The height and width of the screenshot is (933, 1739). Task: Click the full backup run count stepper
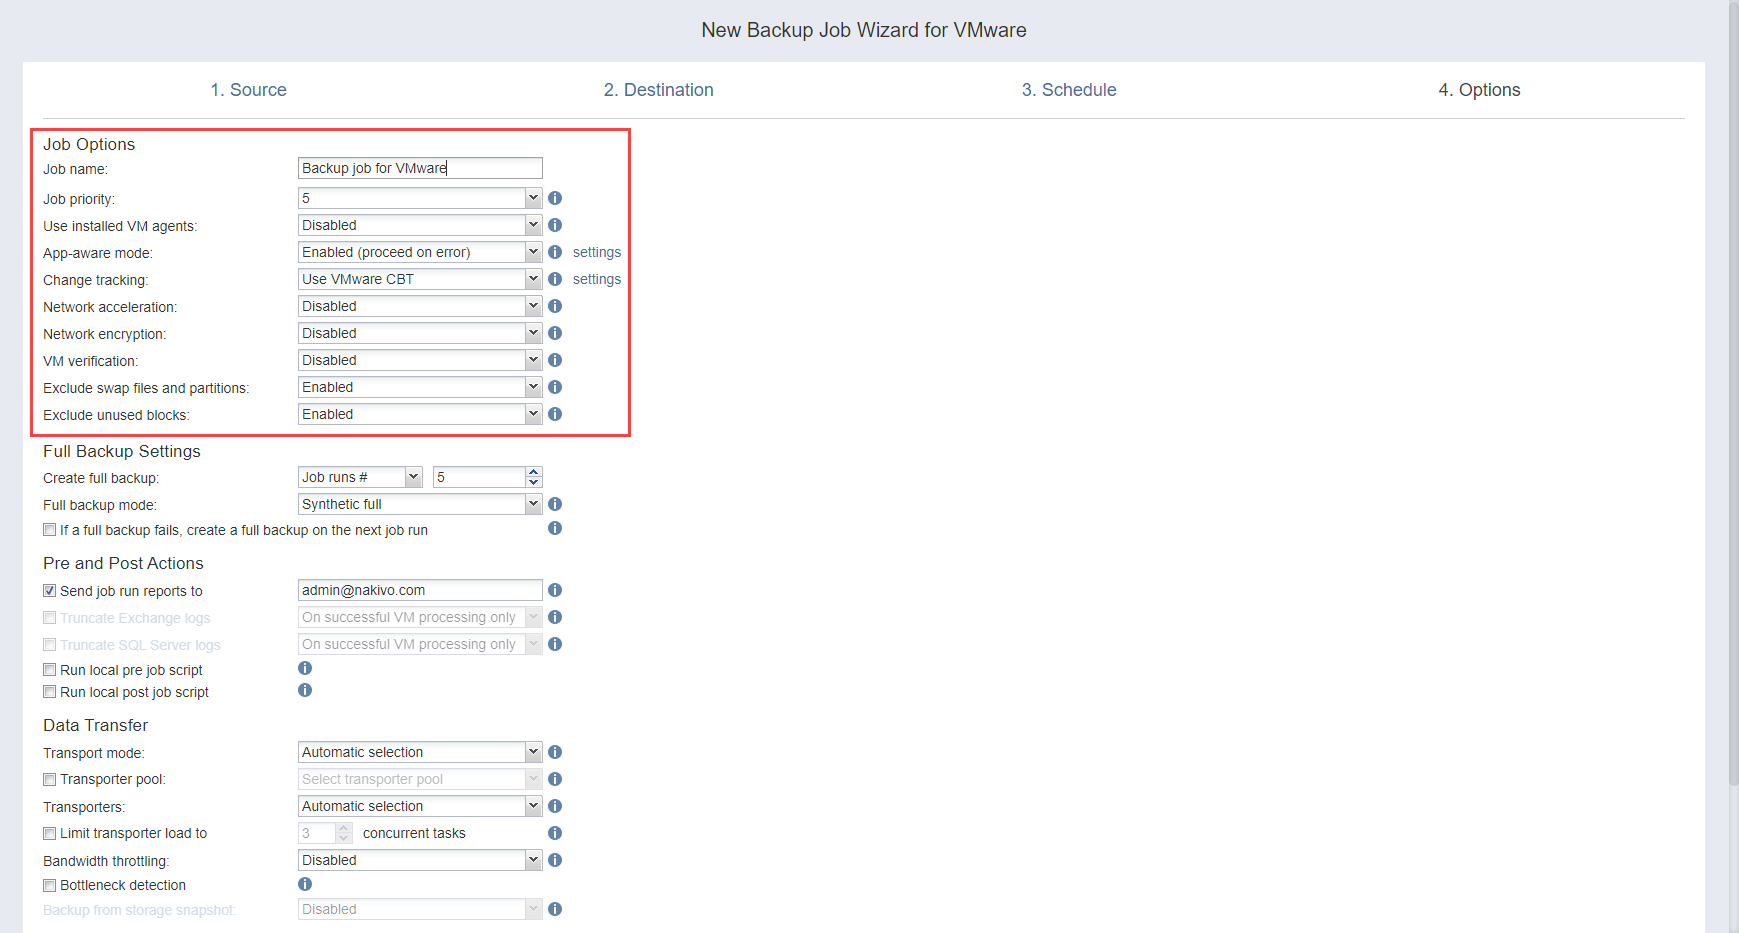coord(533,477)
